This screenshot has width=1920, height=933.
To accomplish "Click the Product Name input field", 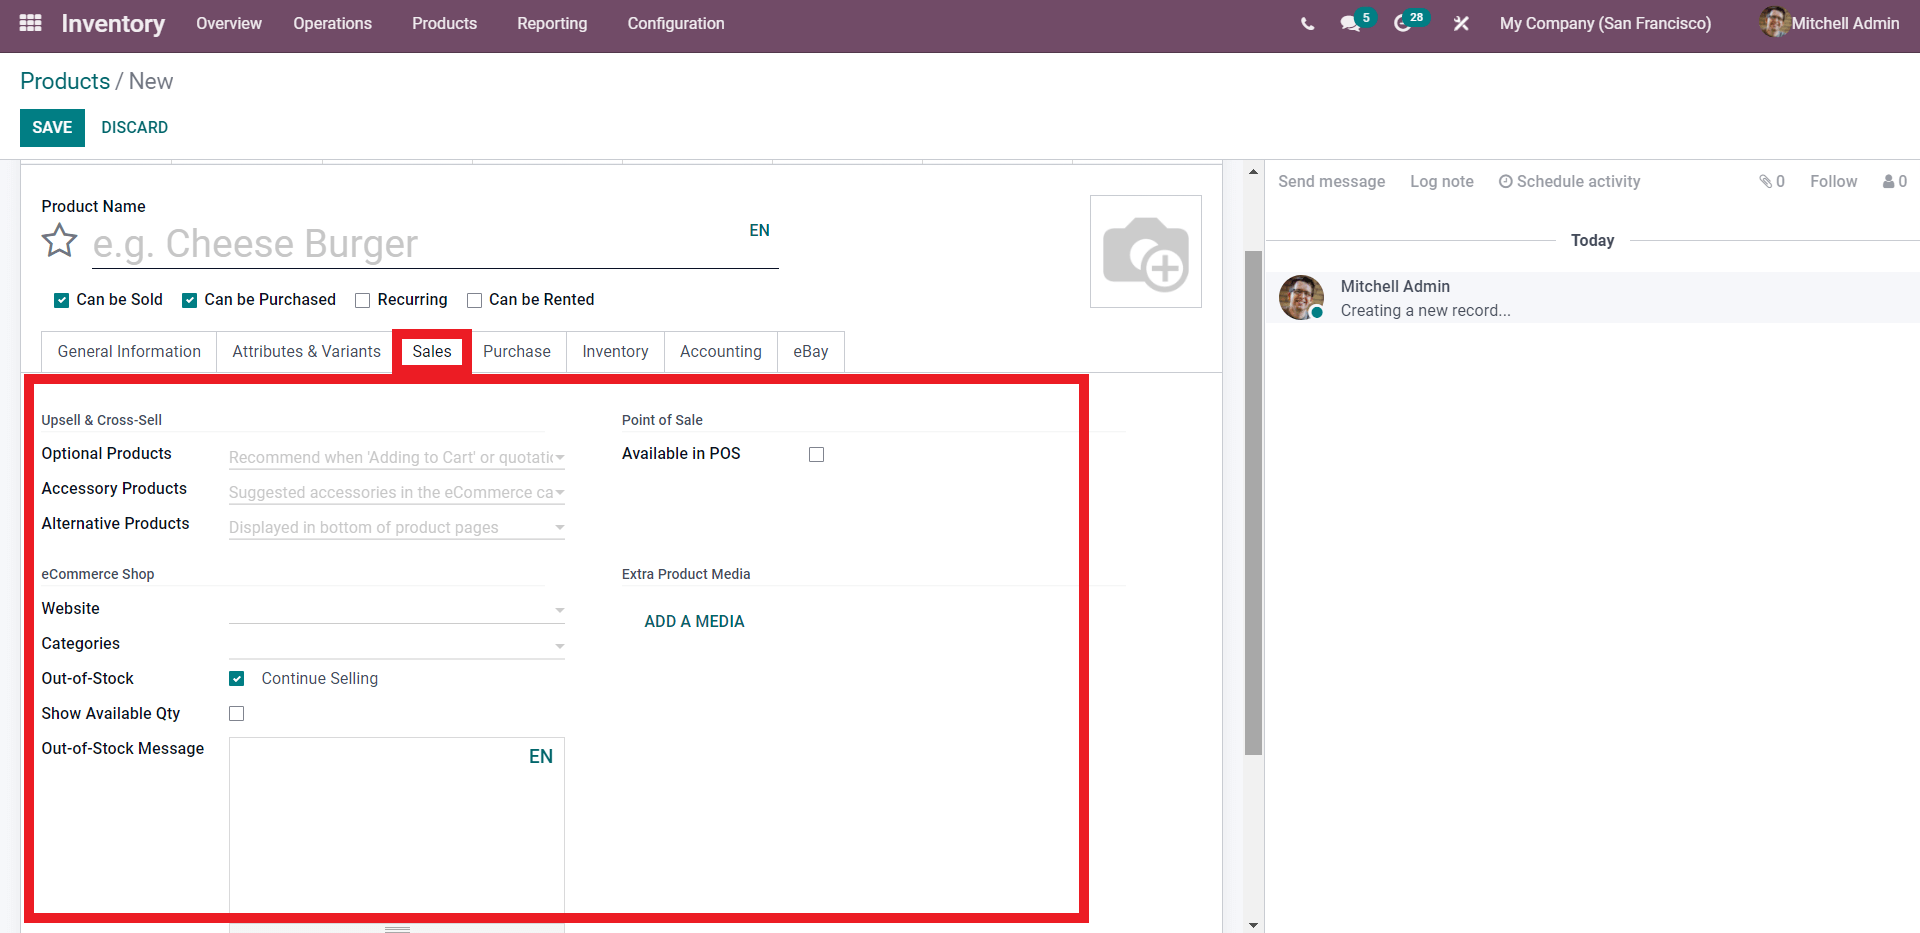I will [435, 245].
